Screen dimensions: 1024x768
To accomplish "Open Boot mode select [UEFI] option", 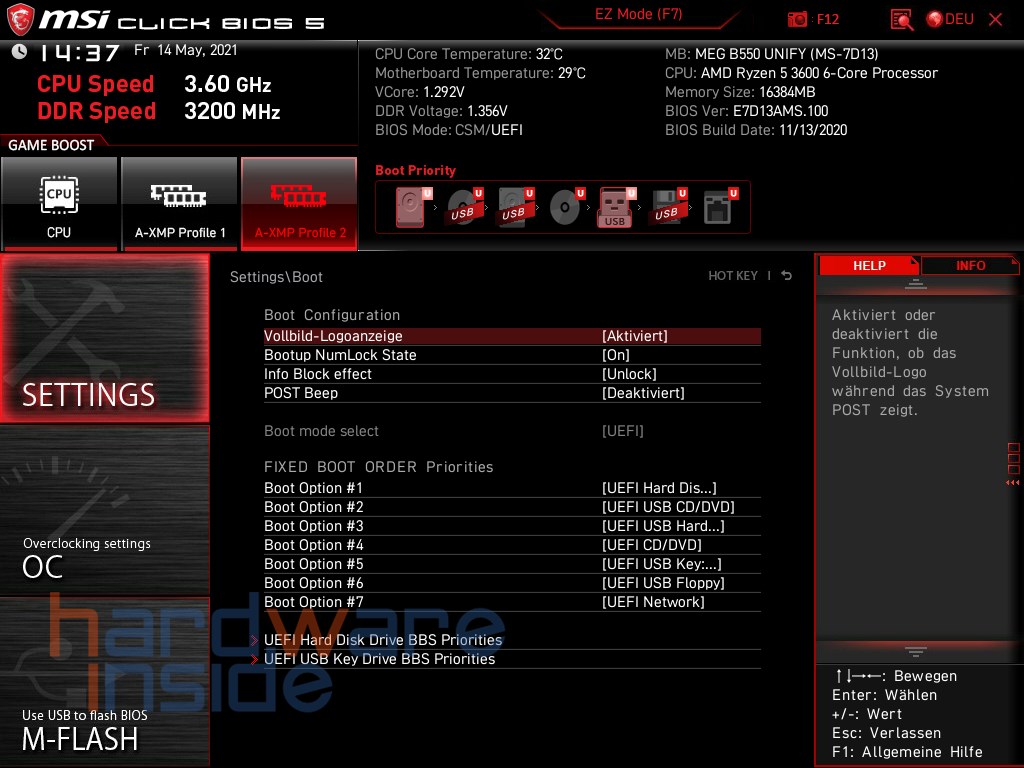I will (512, 430).
